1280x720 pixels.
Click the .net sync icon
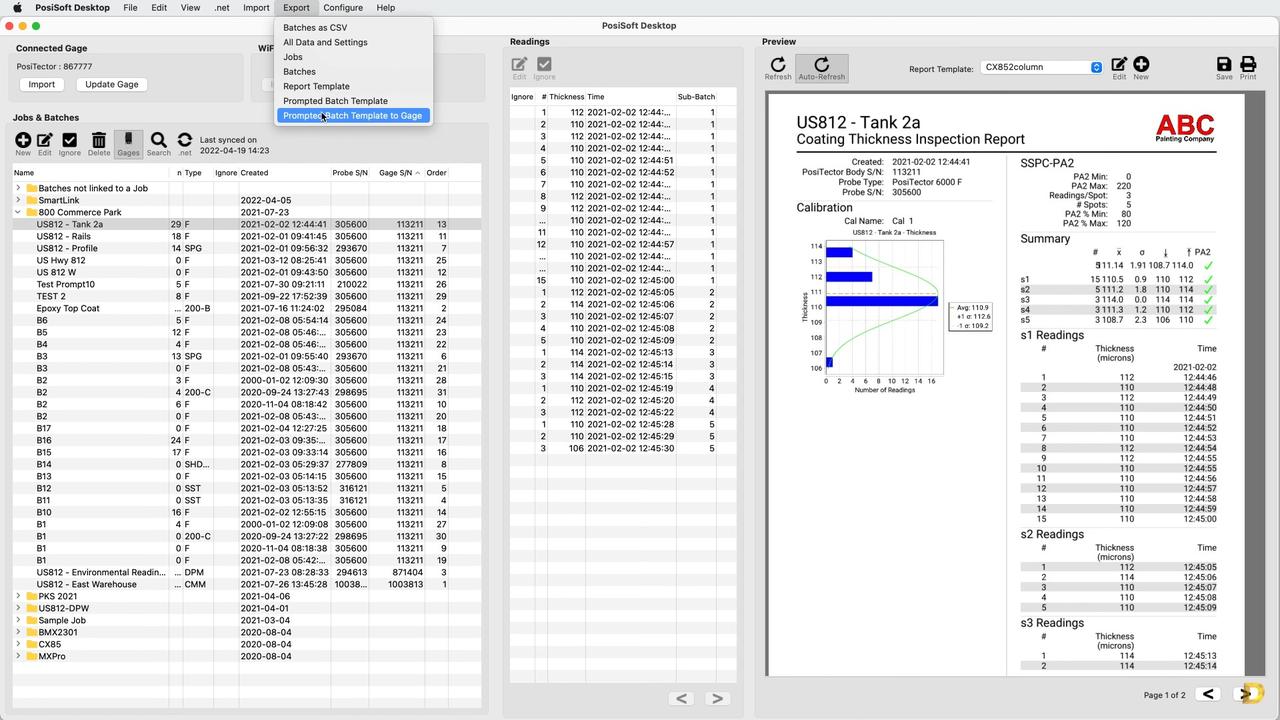coord(184,143)
